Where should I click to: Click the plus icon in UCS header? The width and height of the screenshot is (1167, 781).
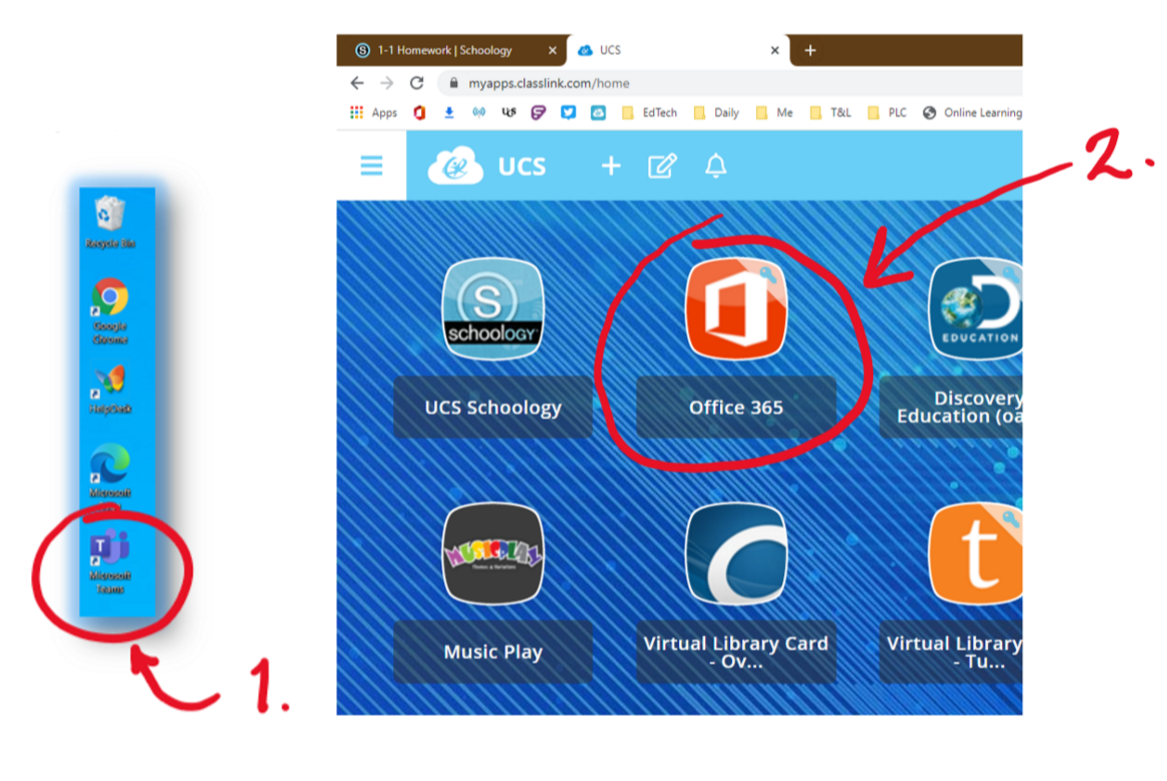coord(610,166)
